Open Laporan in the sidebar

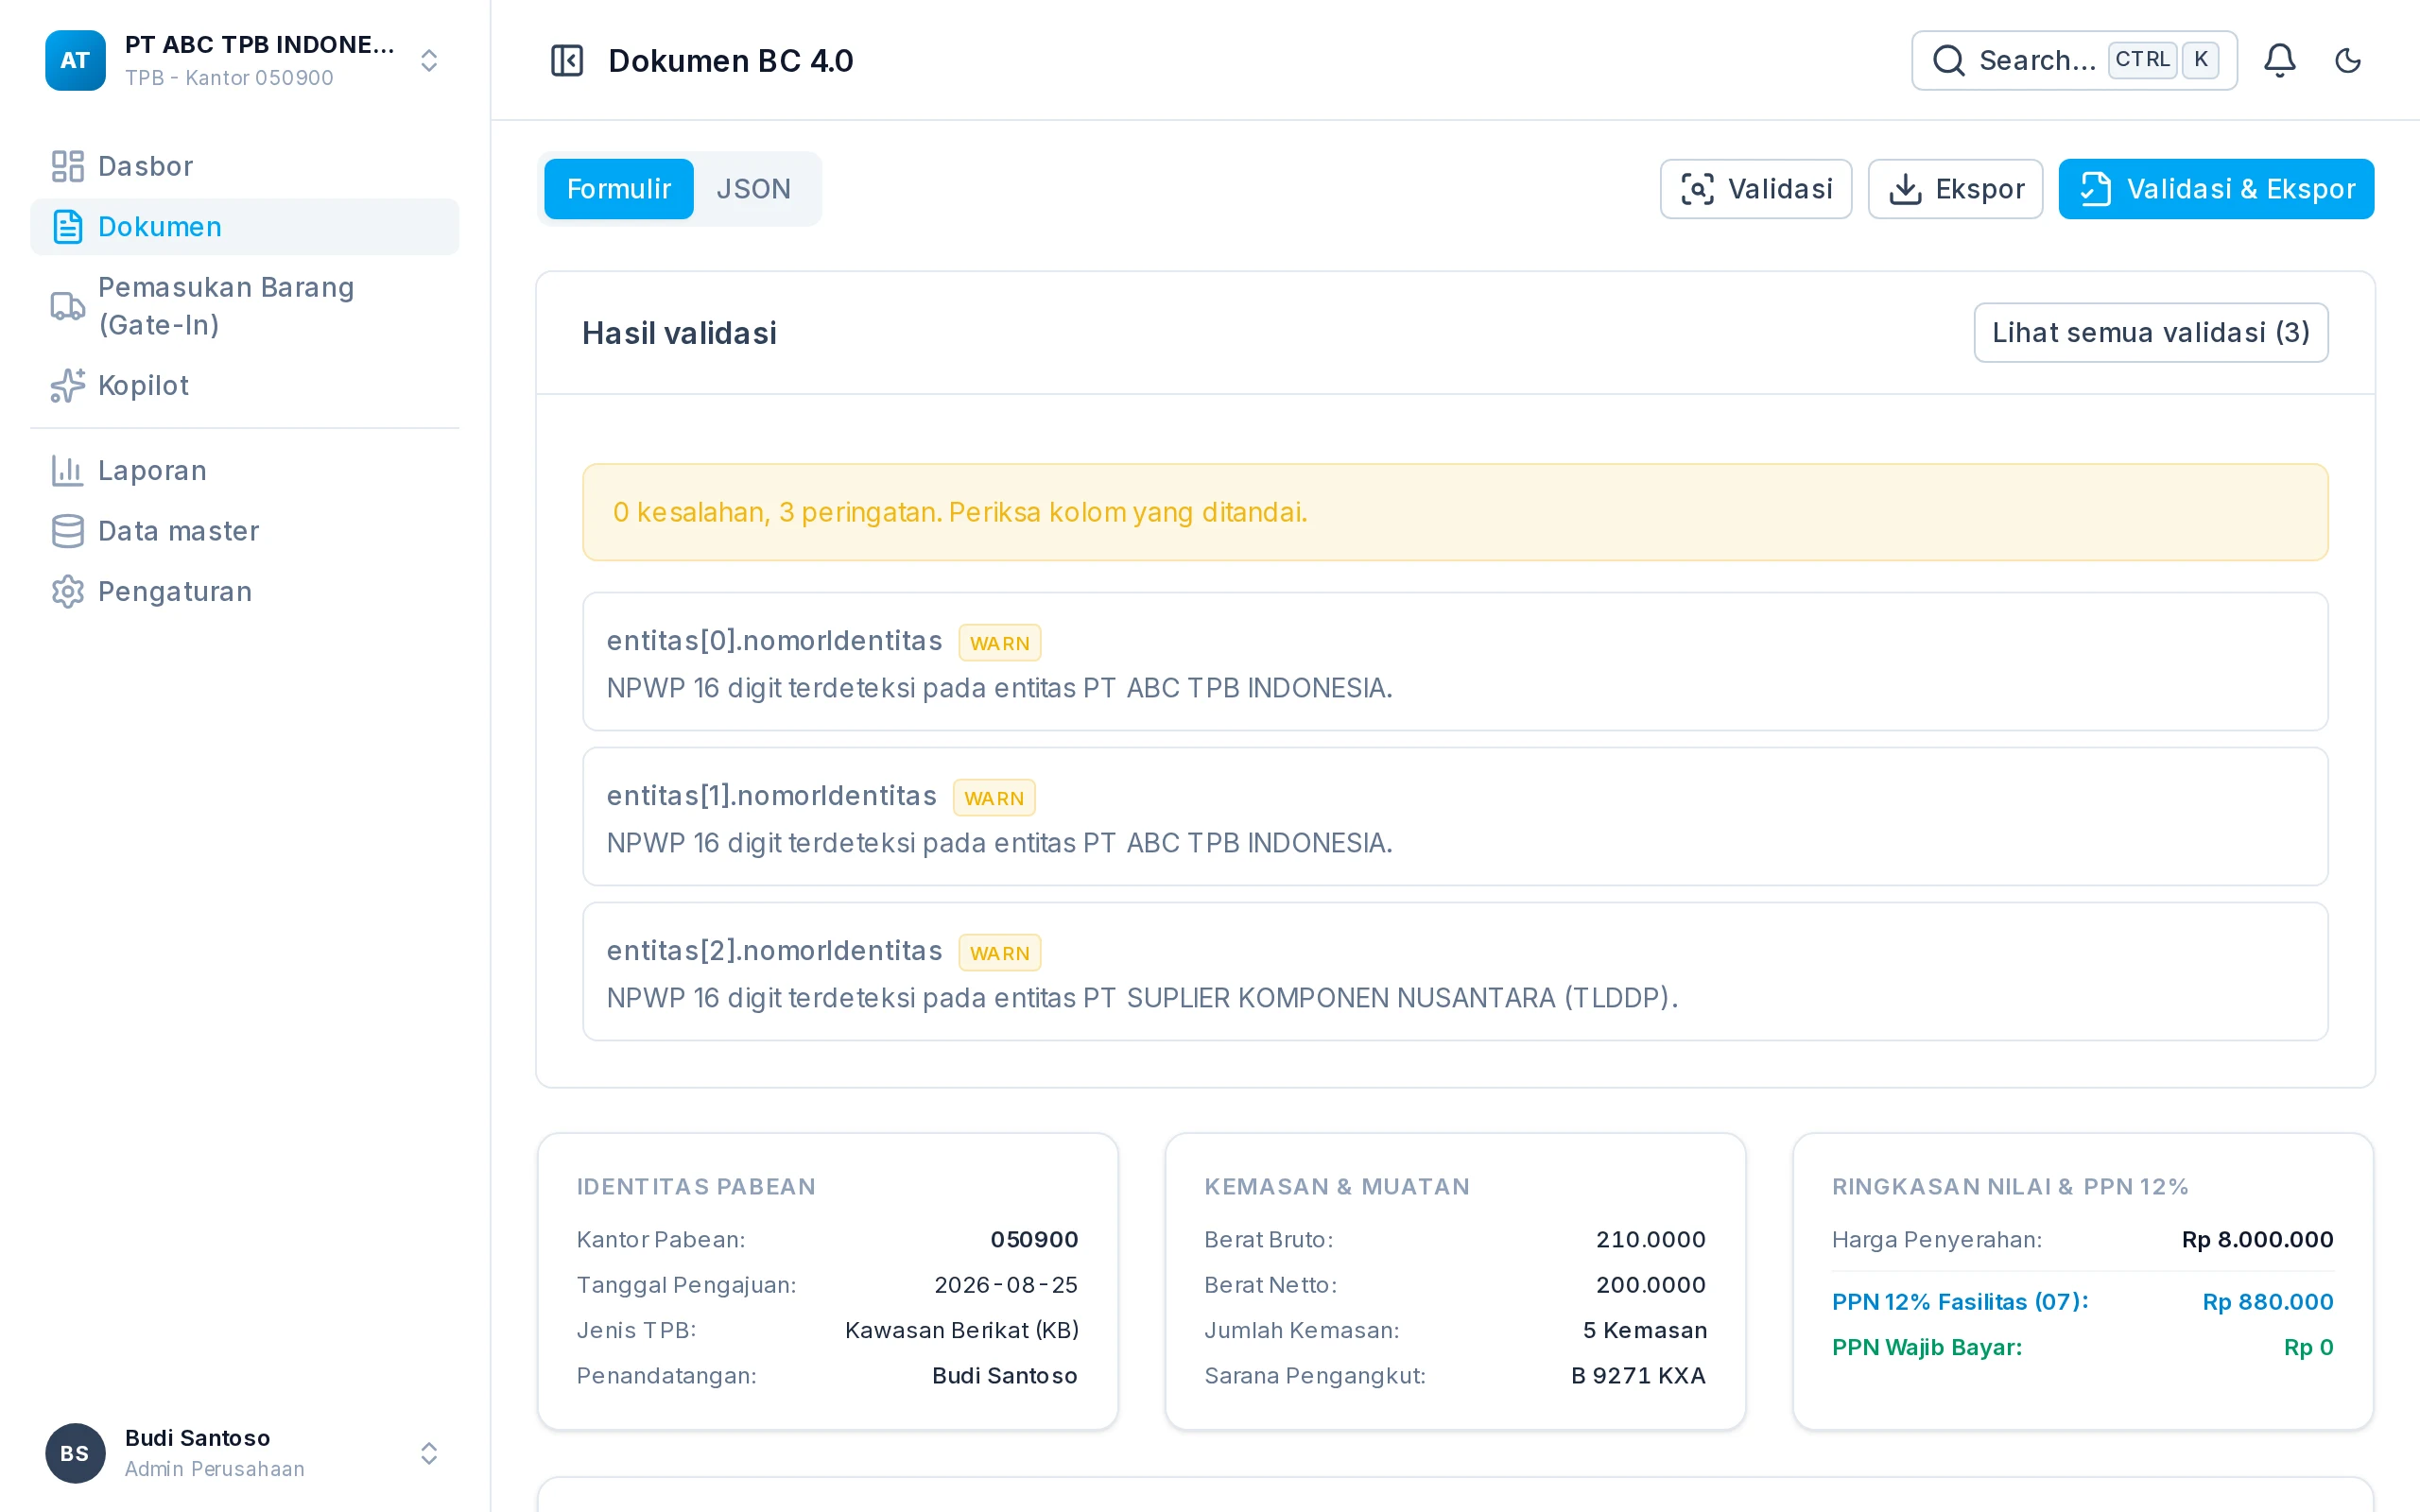coord(244,470)
